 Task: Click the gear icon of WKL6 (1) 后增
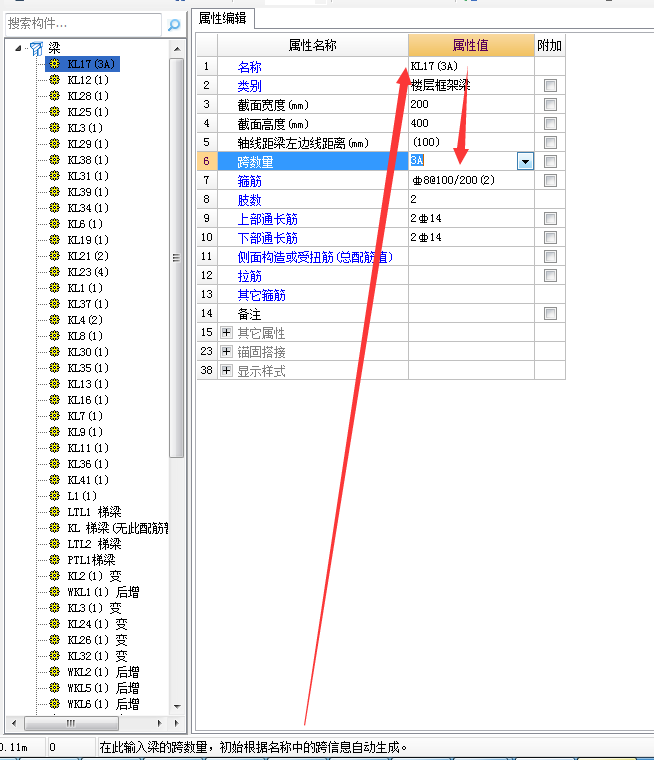pos(55,703)
